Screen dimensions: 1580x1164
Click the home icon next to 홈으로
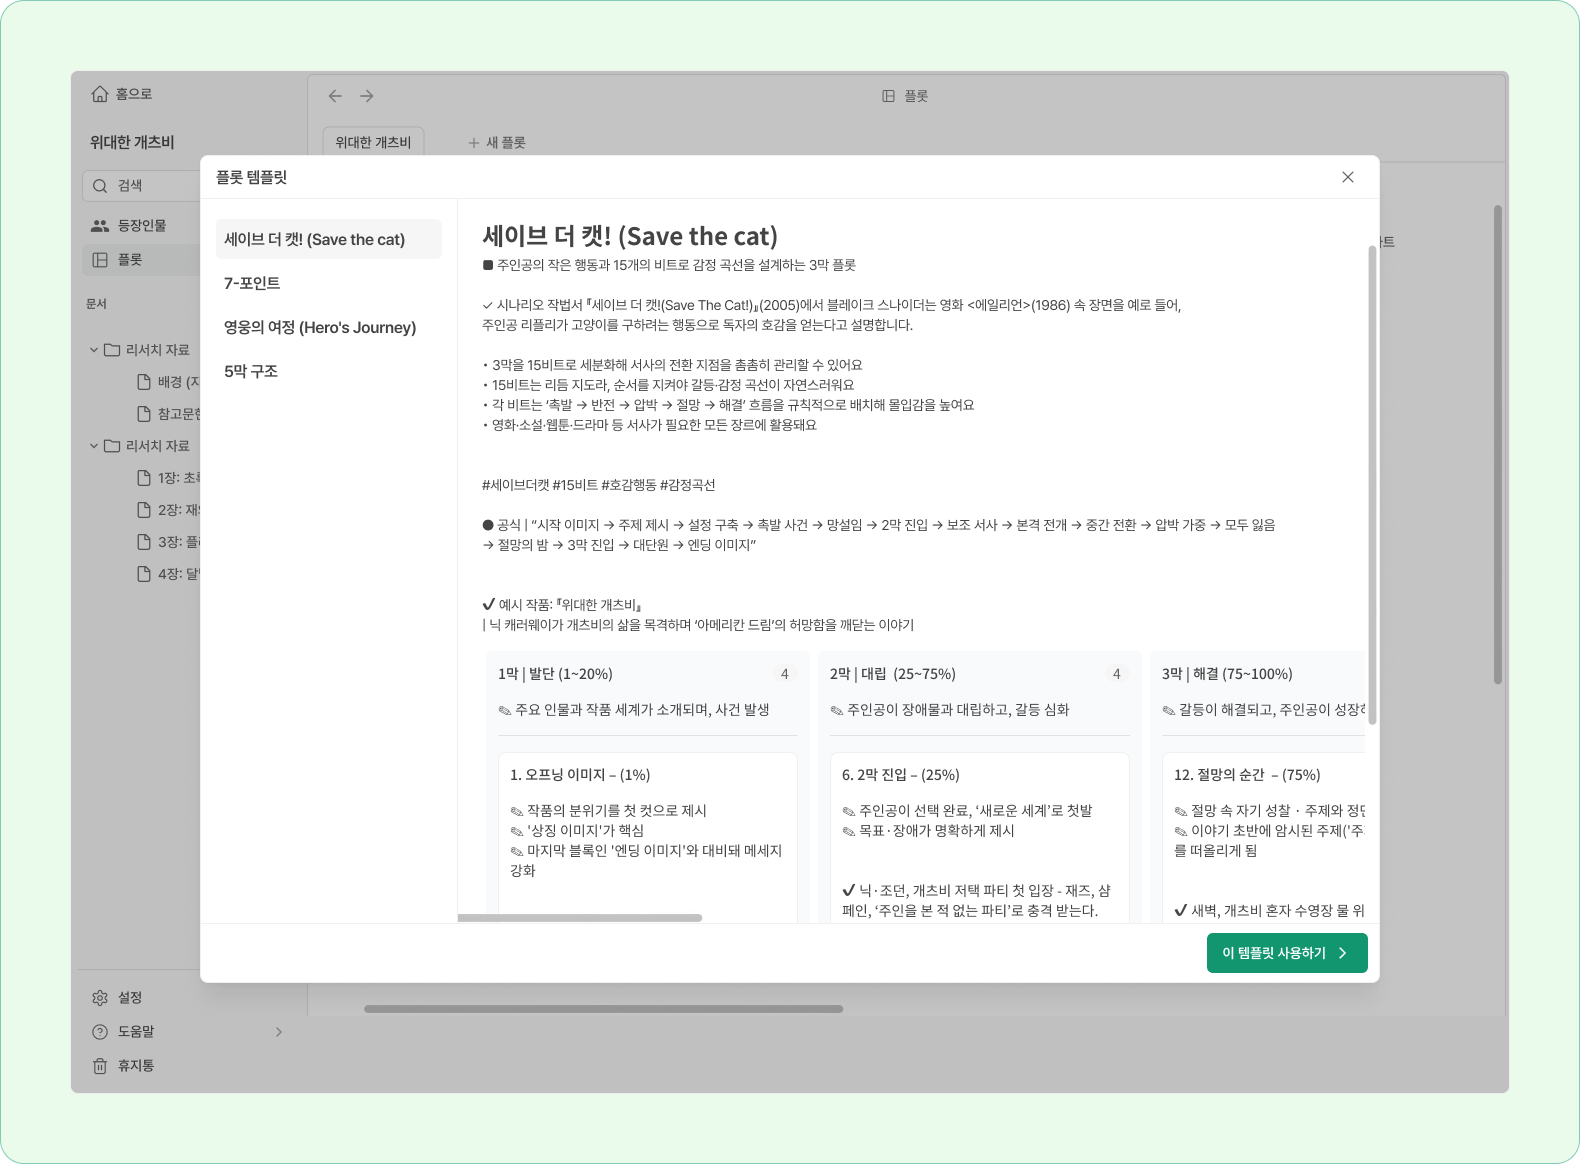click(x=100, y=94)
